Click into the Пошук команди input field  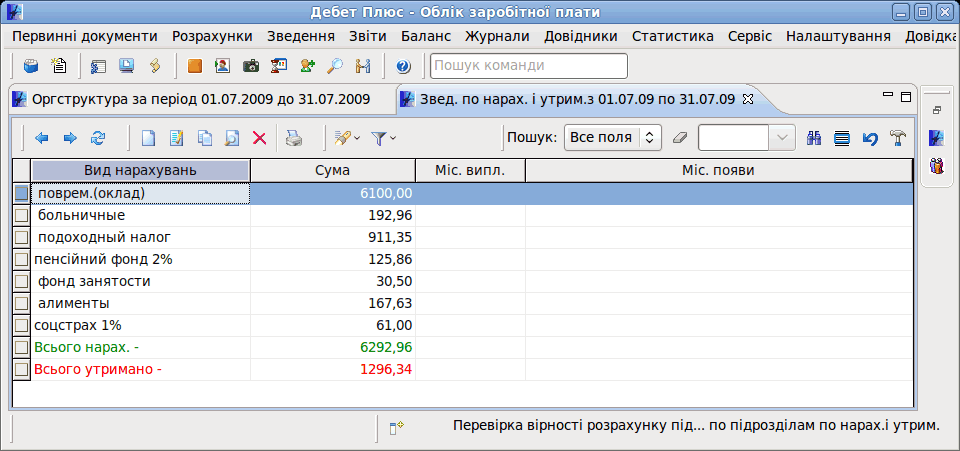(x=529, y=66)
